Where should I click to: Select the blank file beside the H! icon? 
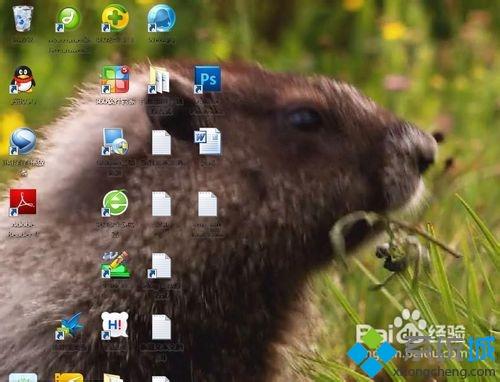pos(161,327)
